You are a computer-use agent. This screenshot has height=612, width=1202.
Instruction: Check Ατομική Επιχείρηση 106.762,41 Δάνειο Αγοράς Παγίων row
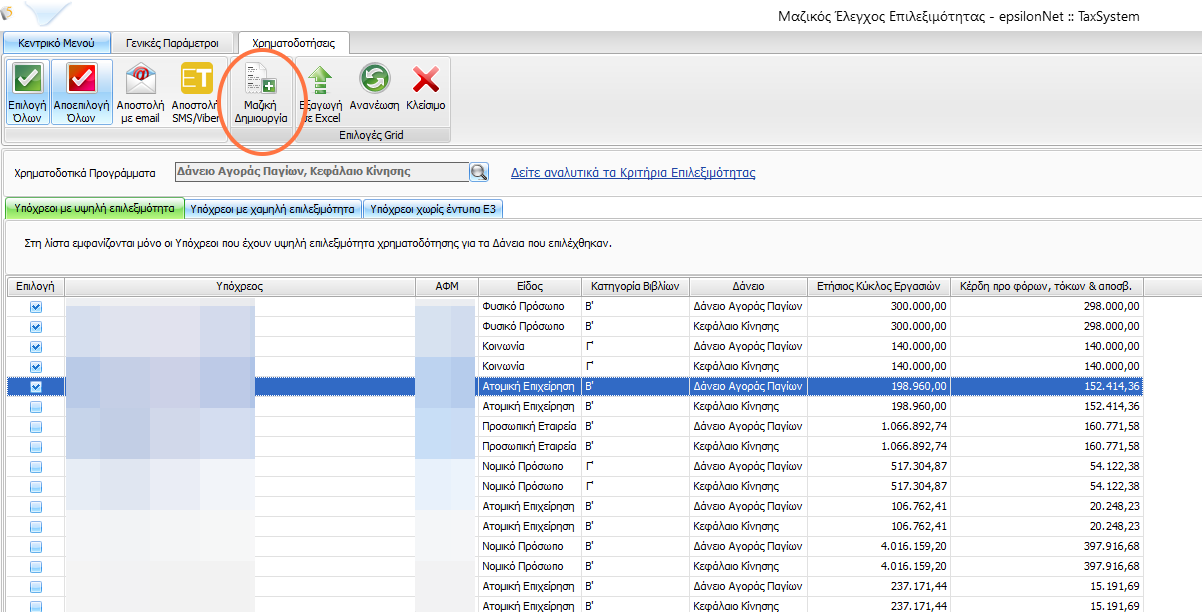pyautogui.click(x=36, y=507)
